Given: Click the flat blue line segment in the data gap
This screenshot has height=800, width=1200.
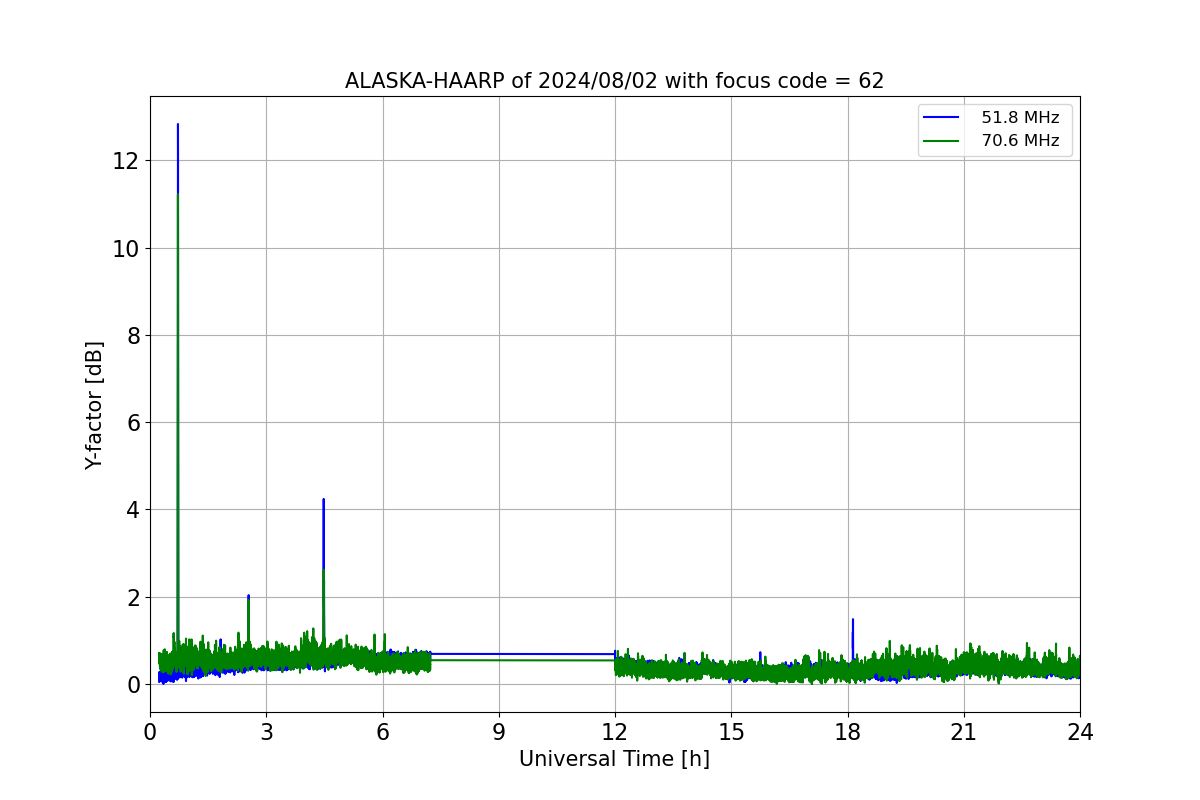Looking at the screenshot, I should (x=522, y=654).
